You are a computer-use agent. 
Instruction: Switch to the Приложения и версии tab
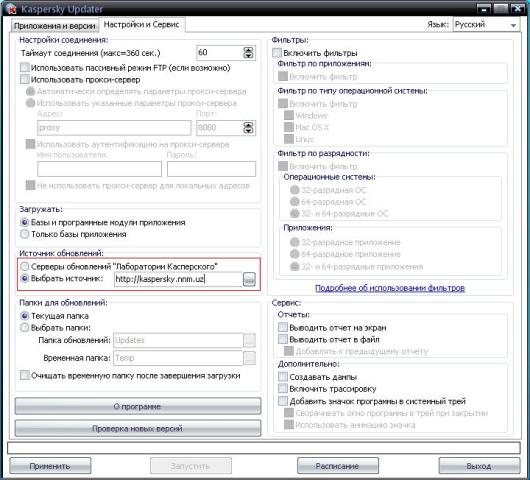[x=54, y=26]
